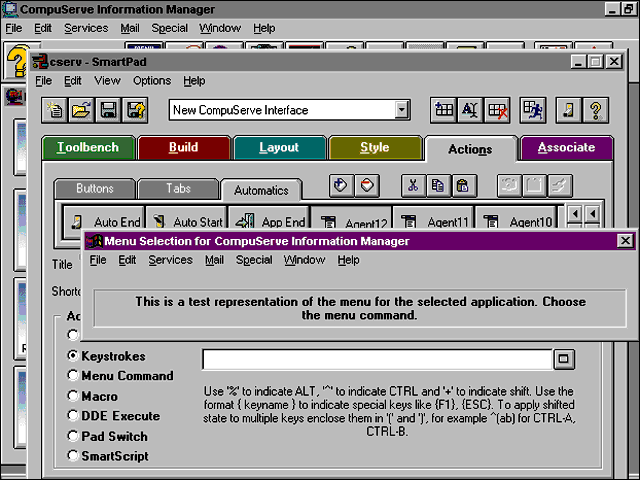Viewport: 640px width, 480px height.
Task: Open Mail menu in CompuServe Information Manager window
Action: (x=130, y=28)
